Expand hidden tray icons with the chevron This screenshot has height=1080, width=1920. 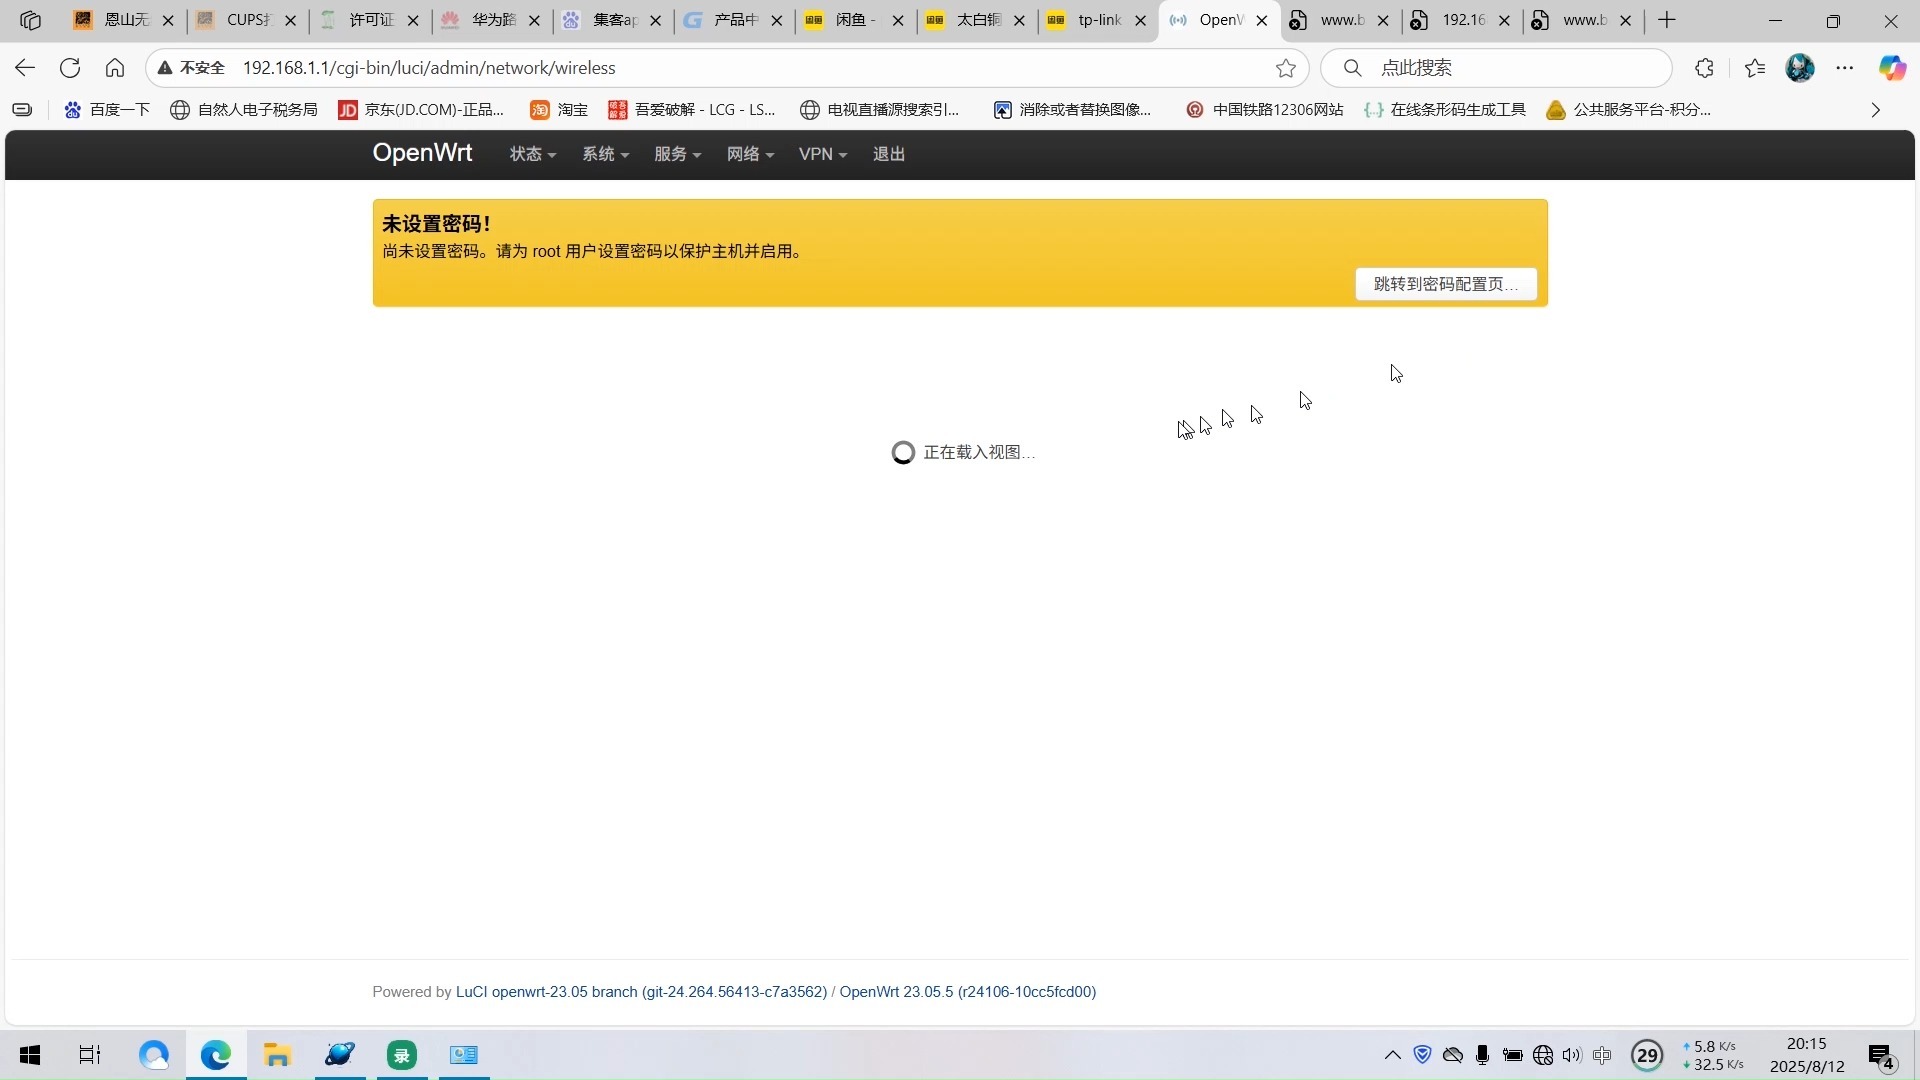coord(1391,1055)
